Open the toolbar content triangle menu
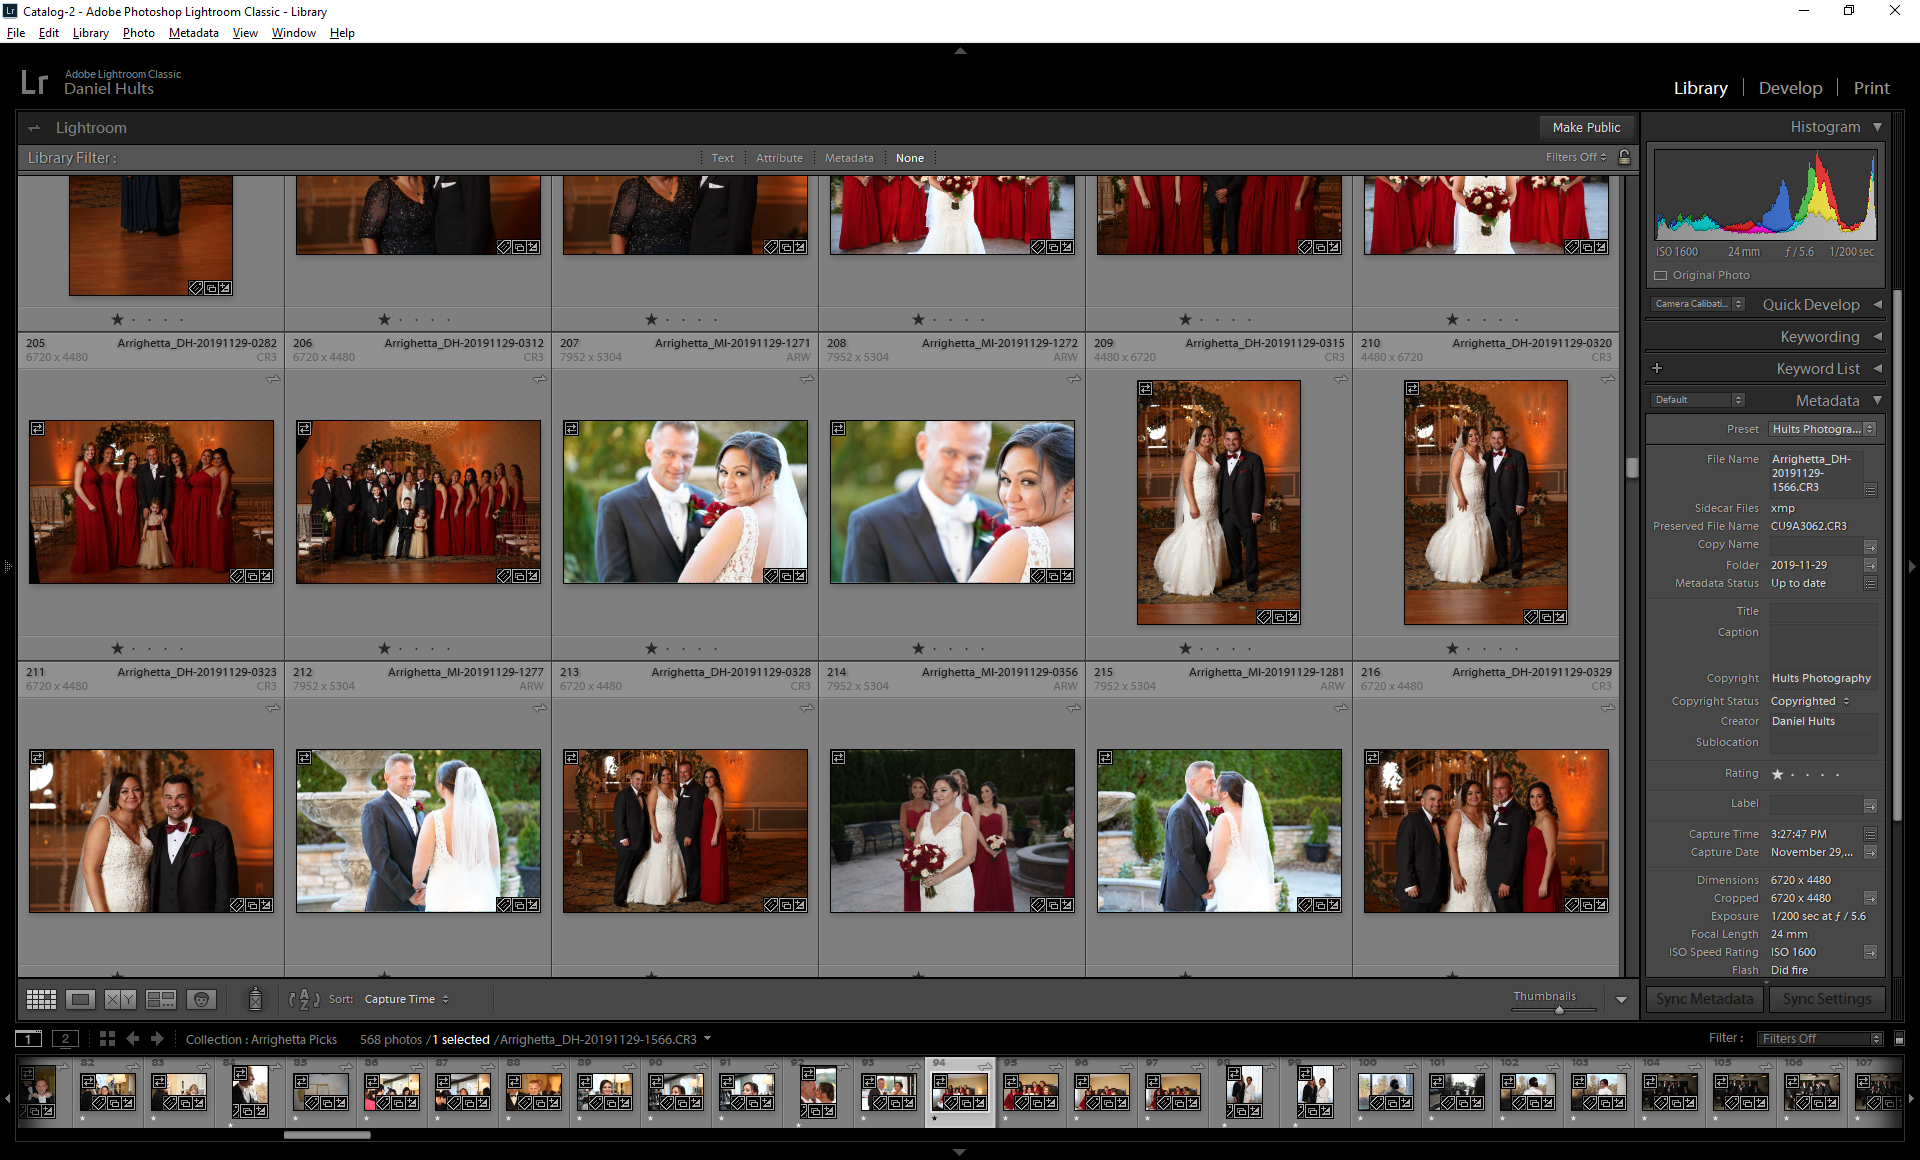 [1621, 999]
